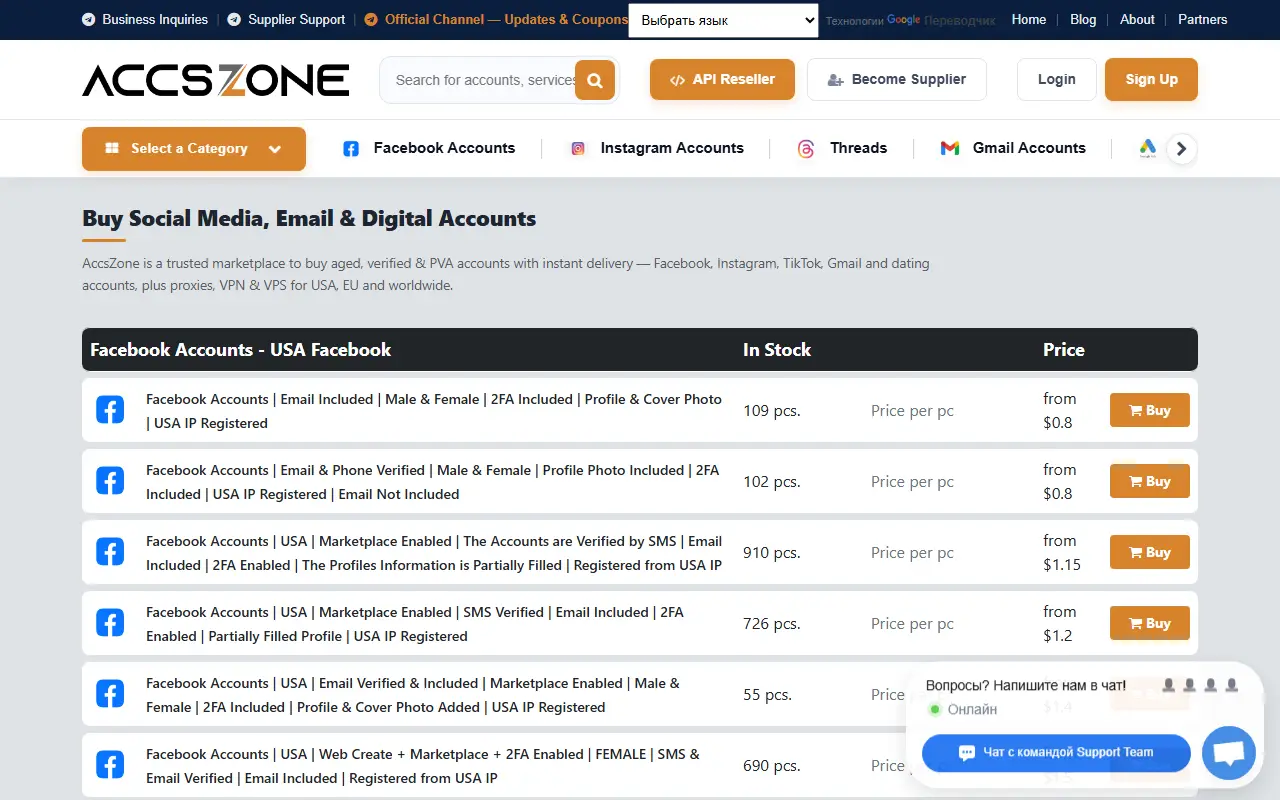Click Facebook icon in the 109 pcs. row

coord(110,410)
